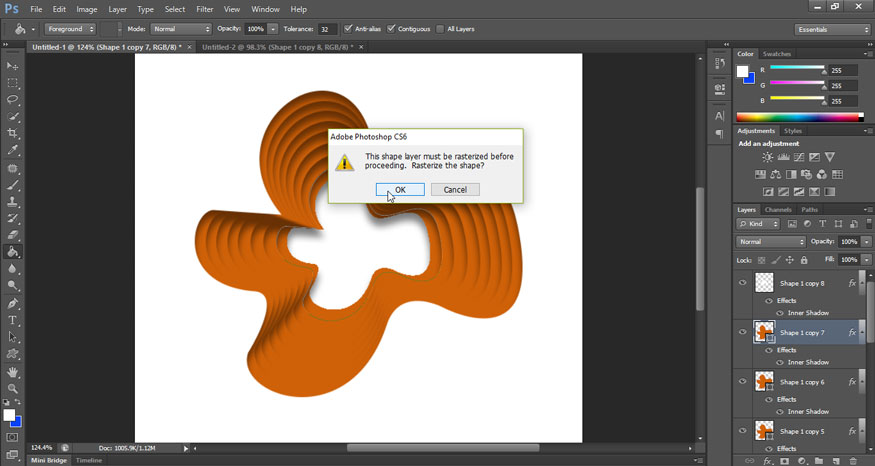Select the Crop tool
Image resolution: width=875 pixels, height=466 pixels.
pyautogui.click(x=12, y=133)
